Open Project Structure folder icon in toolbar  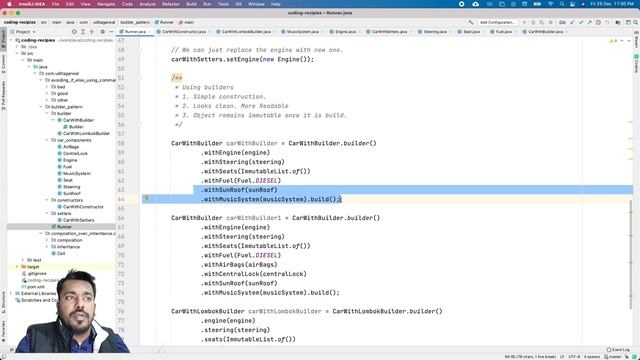pyautogui.click(x=618, y=22)
